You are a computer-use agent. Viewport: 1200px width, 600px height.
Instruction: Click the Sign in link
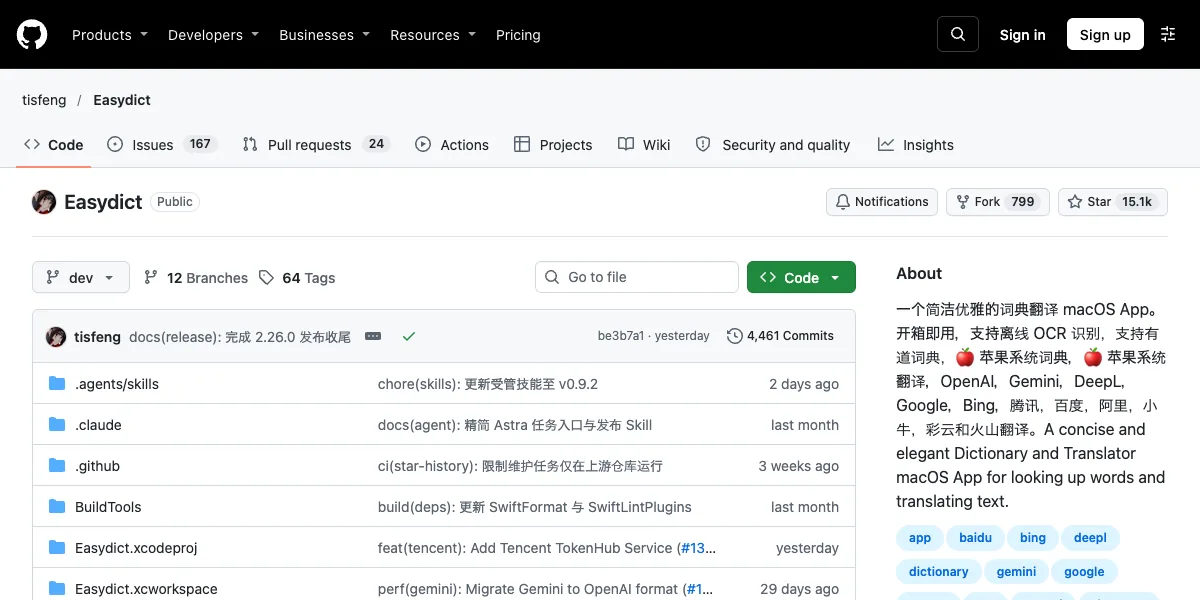coord(1023,35)
